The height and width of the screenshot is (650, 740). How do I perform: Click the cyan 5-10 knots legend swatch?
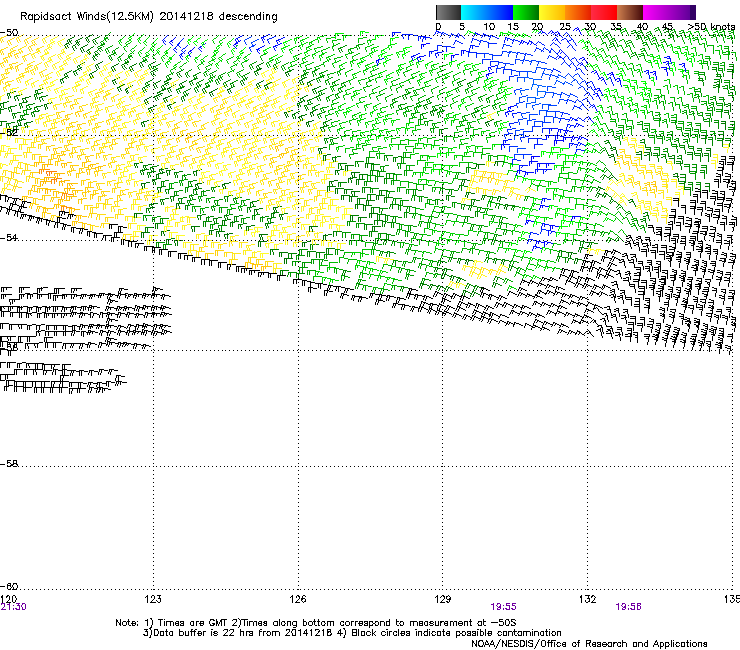(474, 12)
